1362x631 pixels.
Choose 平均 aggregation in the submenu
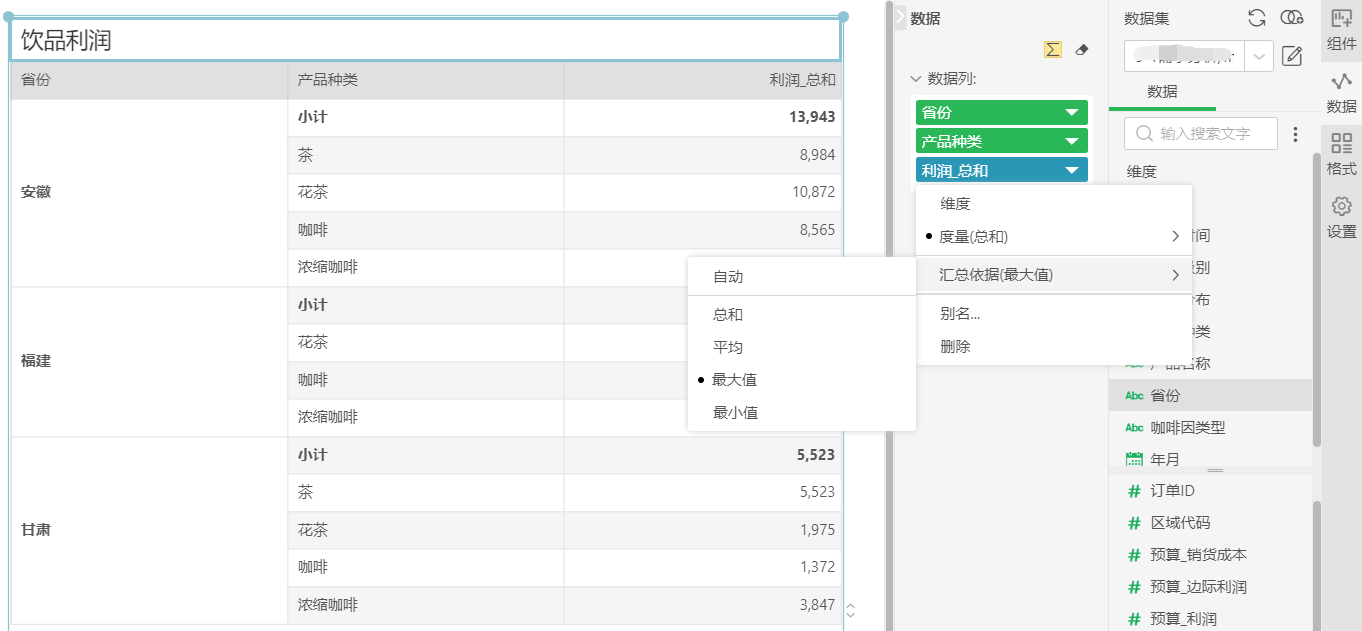(727, 347)
